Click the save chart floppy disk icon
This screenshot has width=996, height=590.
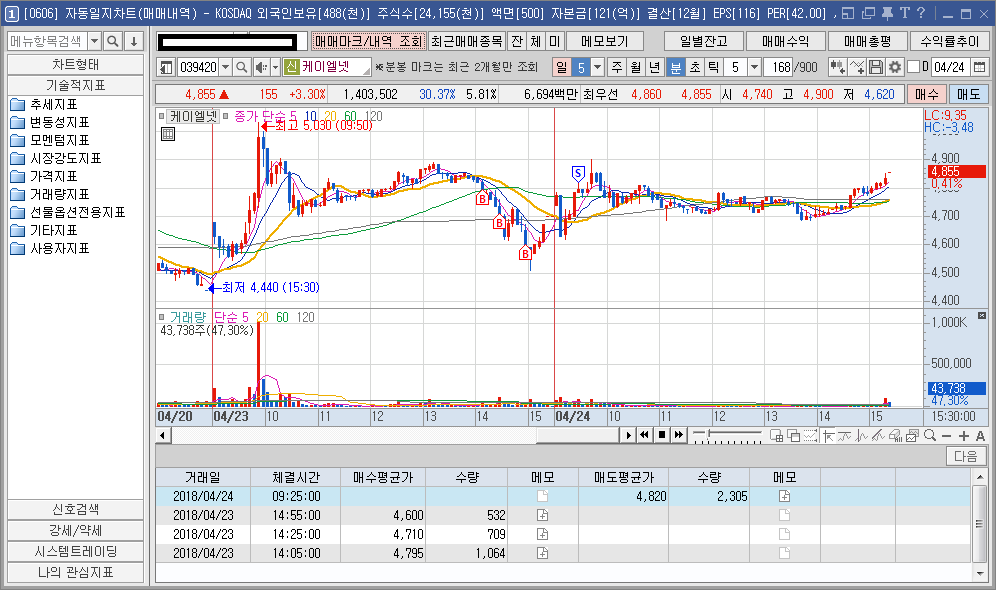(x=875, y=67)
